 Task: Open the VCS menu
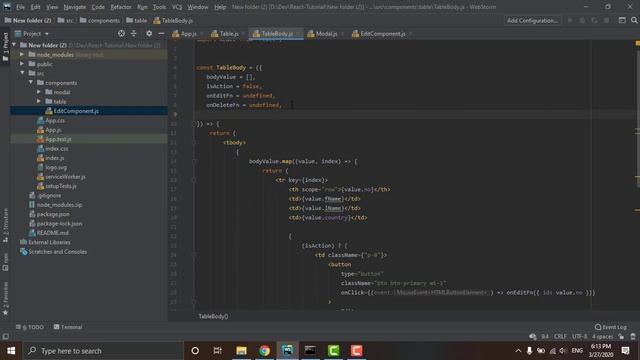pyautogui.click(x=177, y=7)
